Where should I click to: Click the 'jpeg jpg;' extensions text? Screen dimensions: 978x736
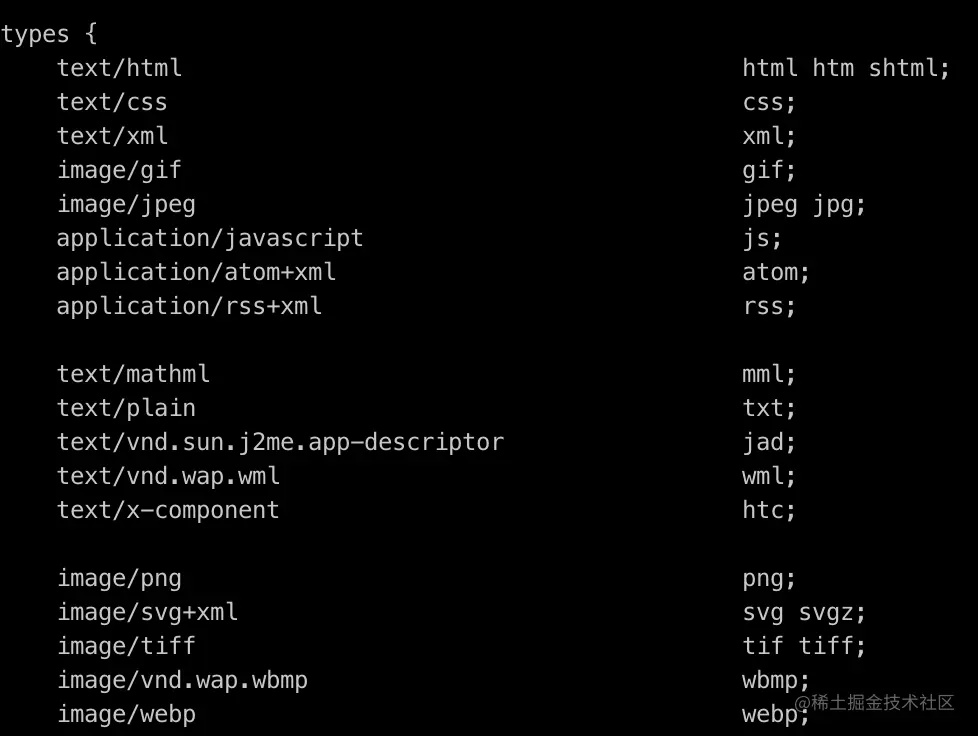pyautogui.click(x=803, y=204)
